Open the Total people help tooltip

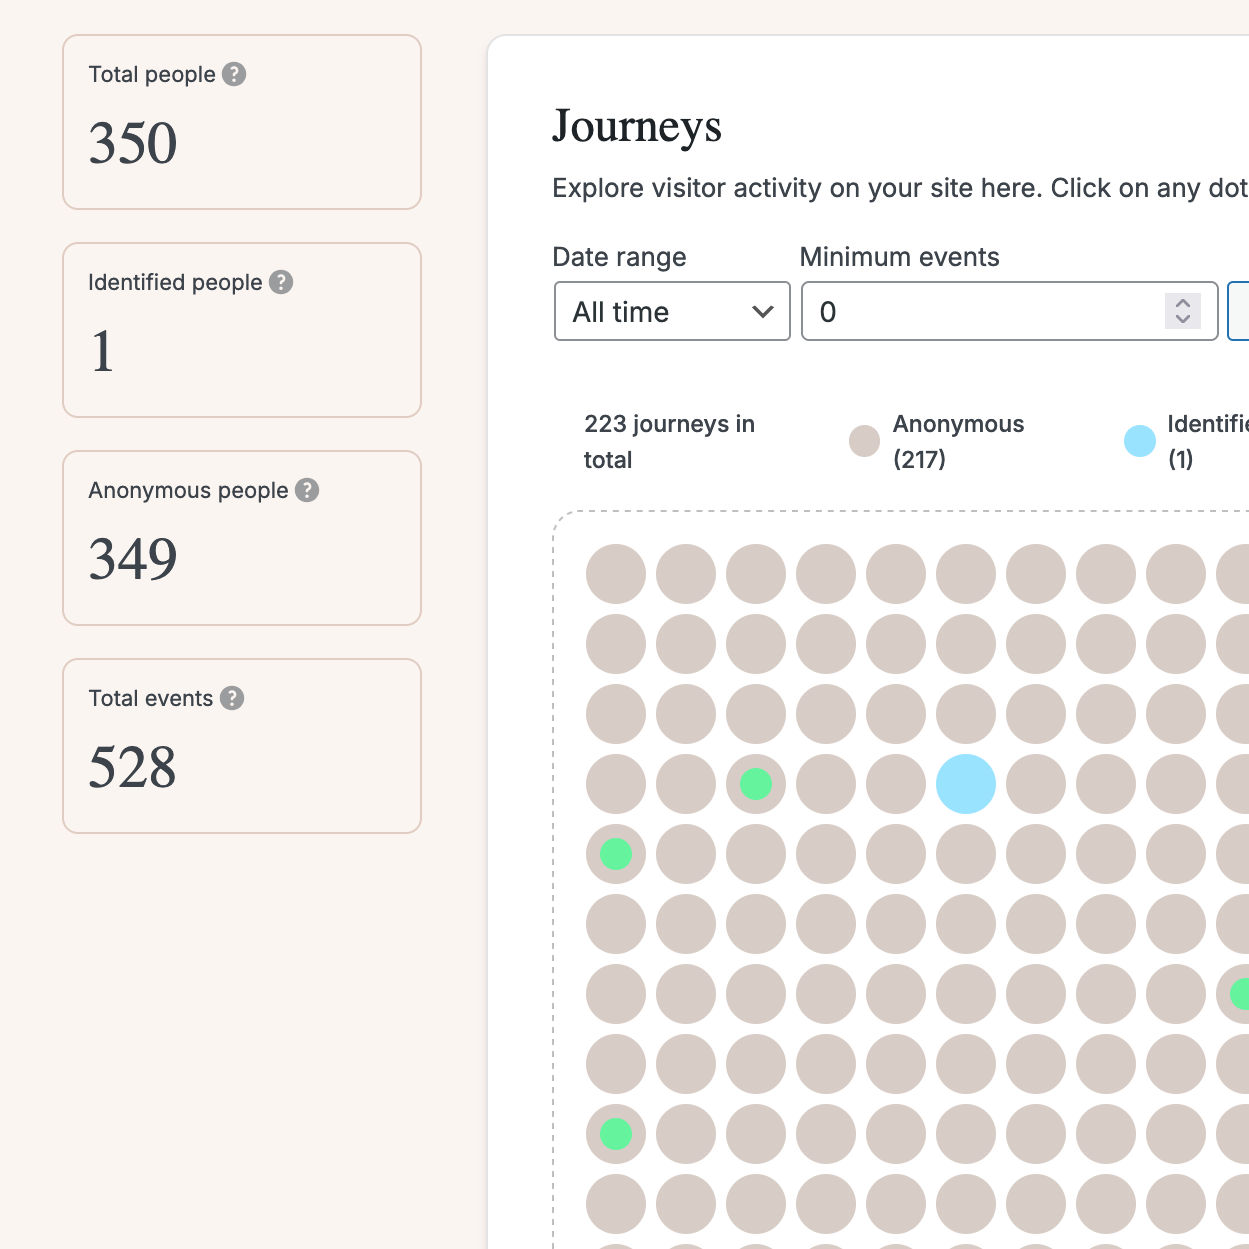point(233,74)
